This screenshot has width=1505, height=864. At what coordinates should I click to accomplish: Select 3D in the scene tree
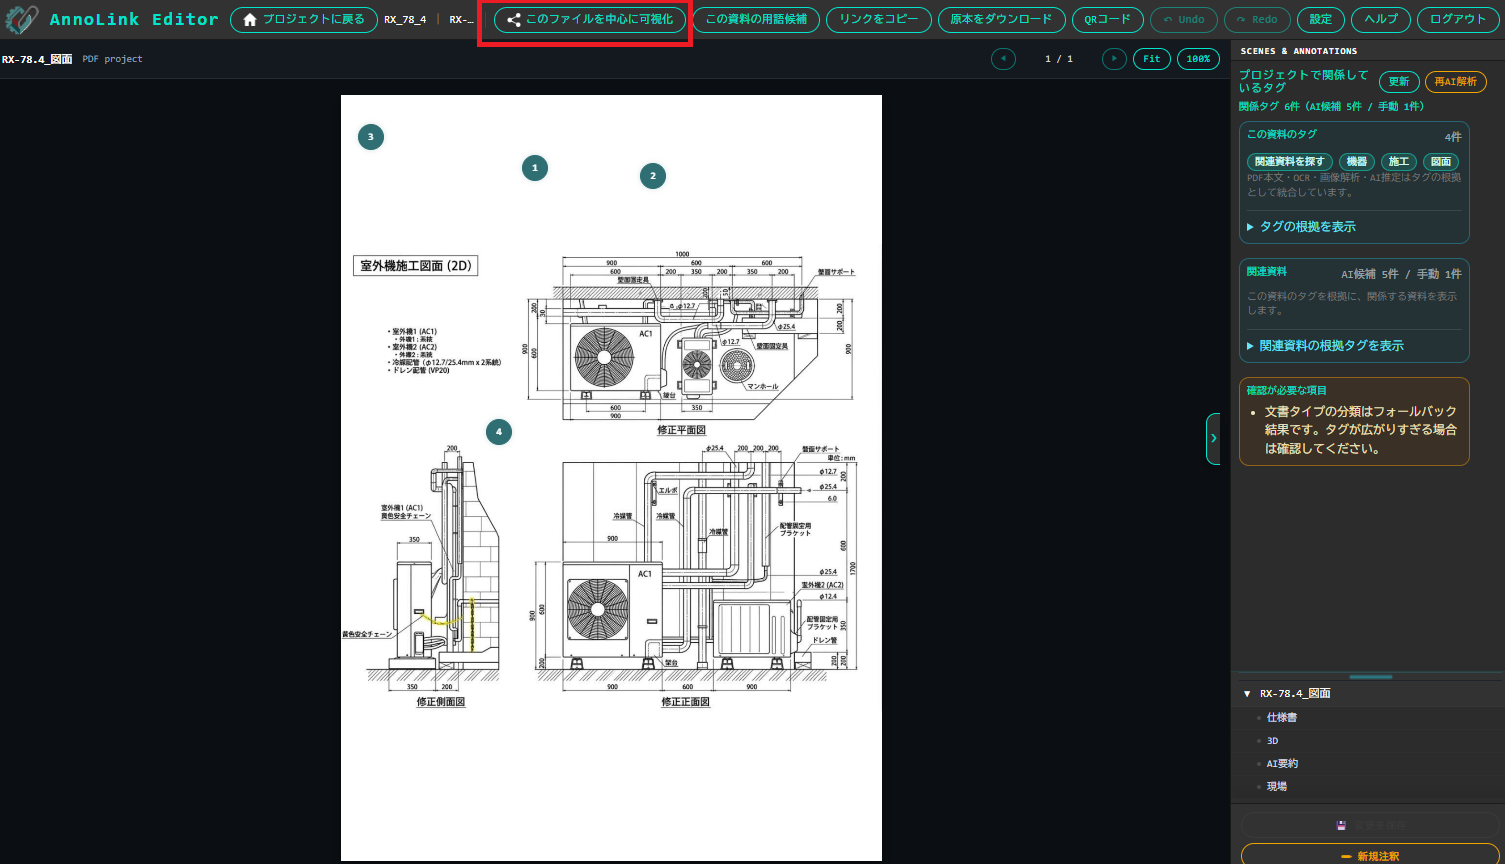tap(1272, 741)
